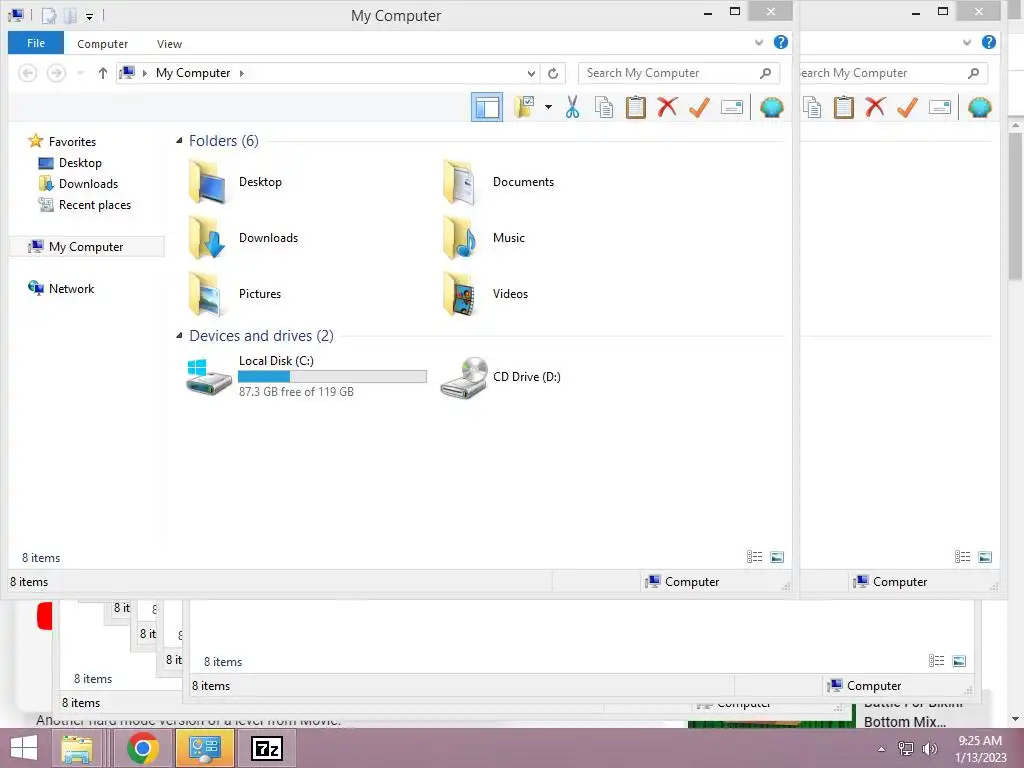Open Google Chrome from the taskbar
The image size is (1024, 768).
coord(142,748)
